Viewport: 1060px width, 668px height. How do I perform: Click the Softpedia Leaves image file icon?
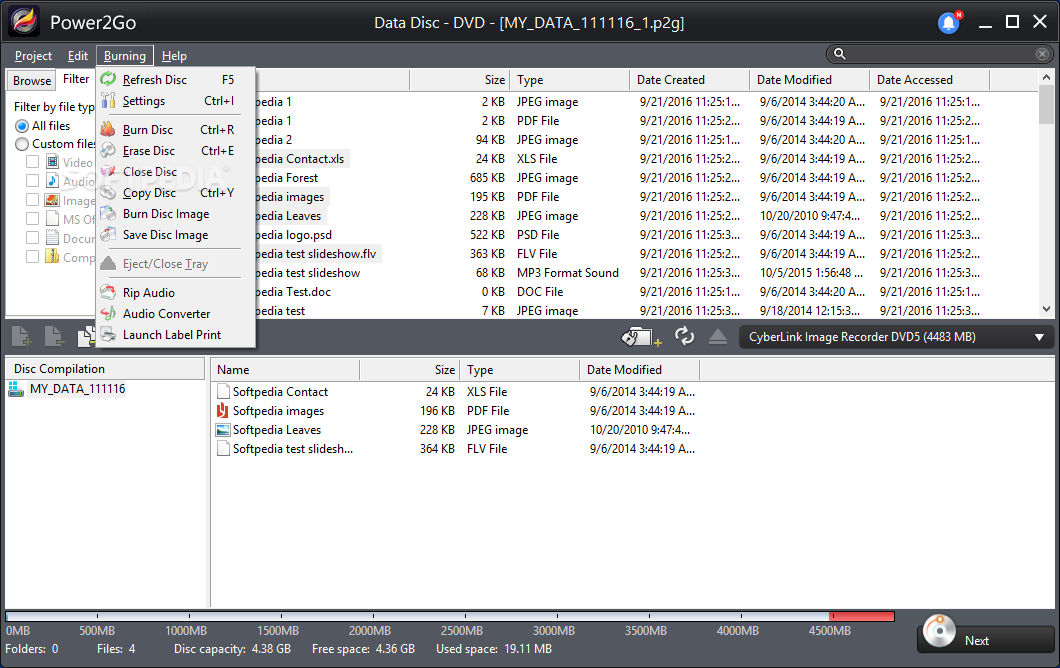[222, 429]
